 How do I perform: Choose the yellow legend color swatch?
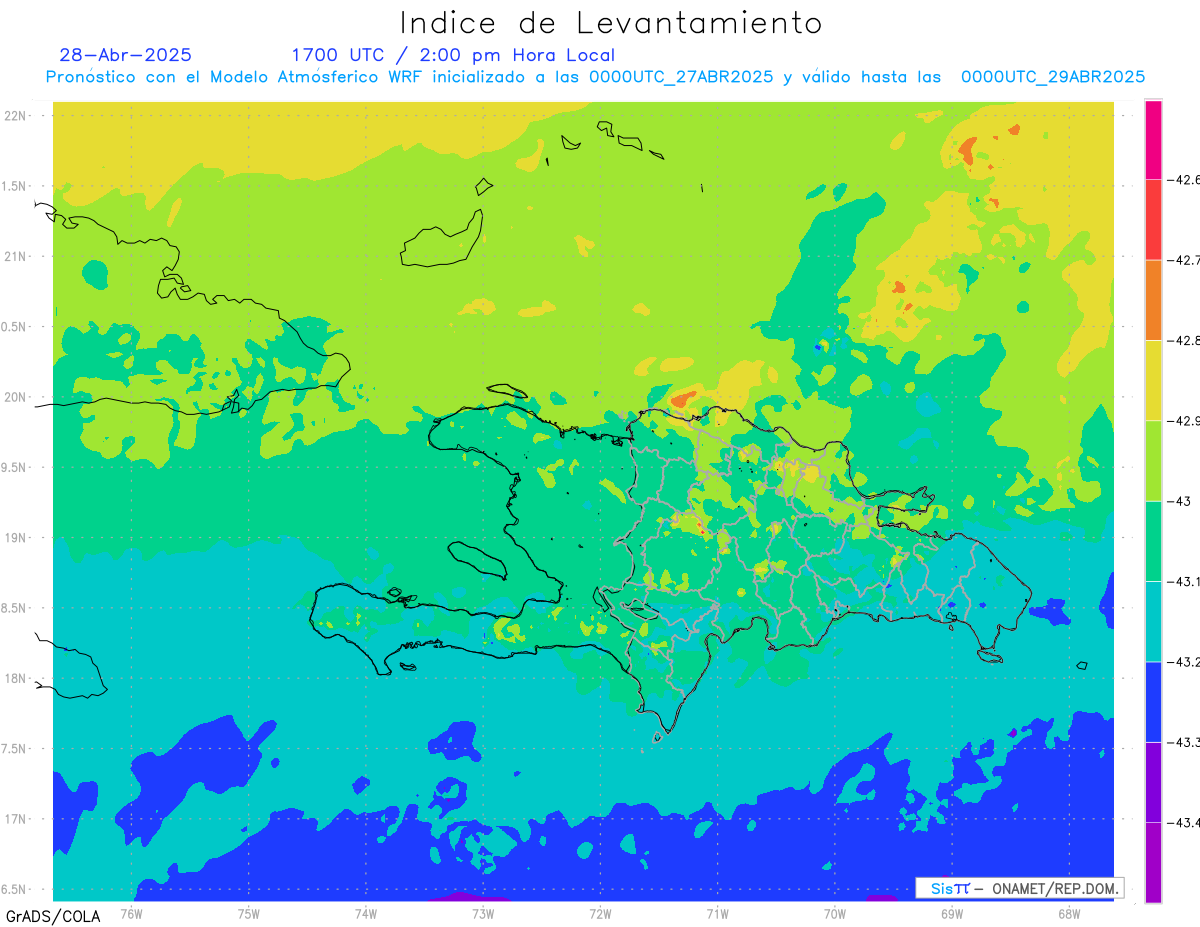[x=1153, y=381]
